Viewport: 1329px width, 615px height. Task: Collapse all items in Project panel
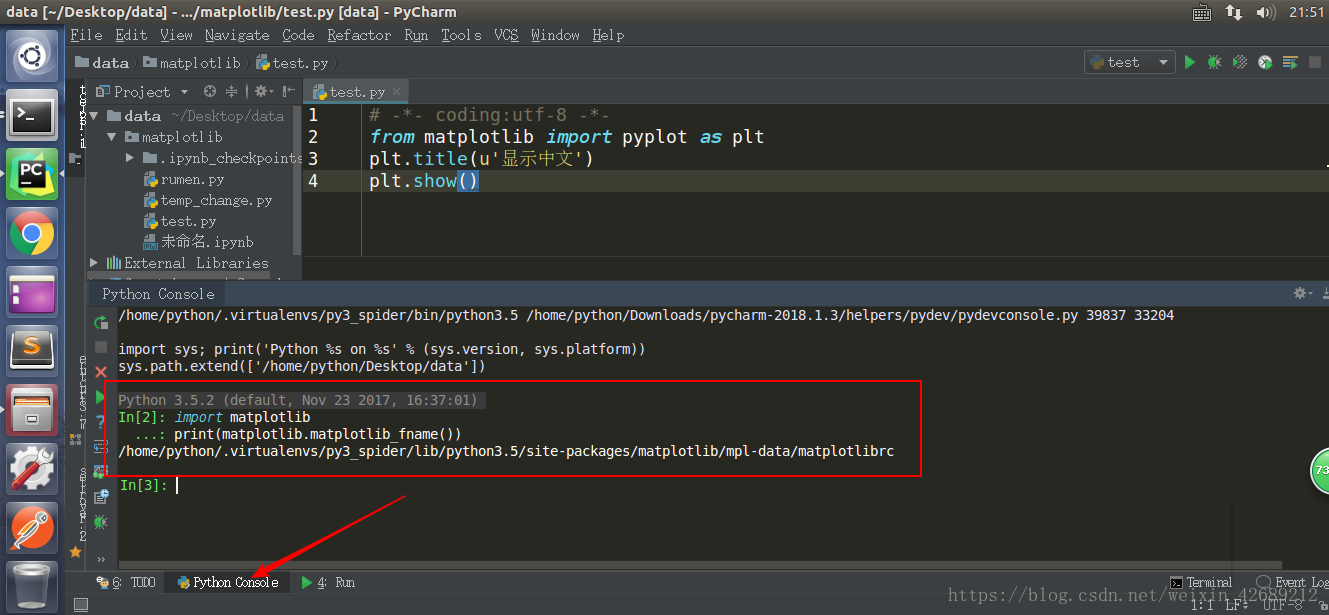(231, 91)
